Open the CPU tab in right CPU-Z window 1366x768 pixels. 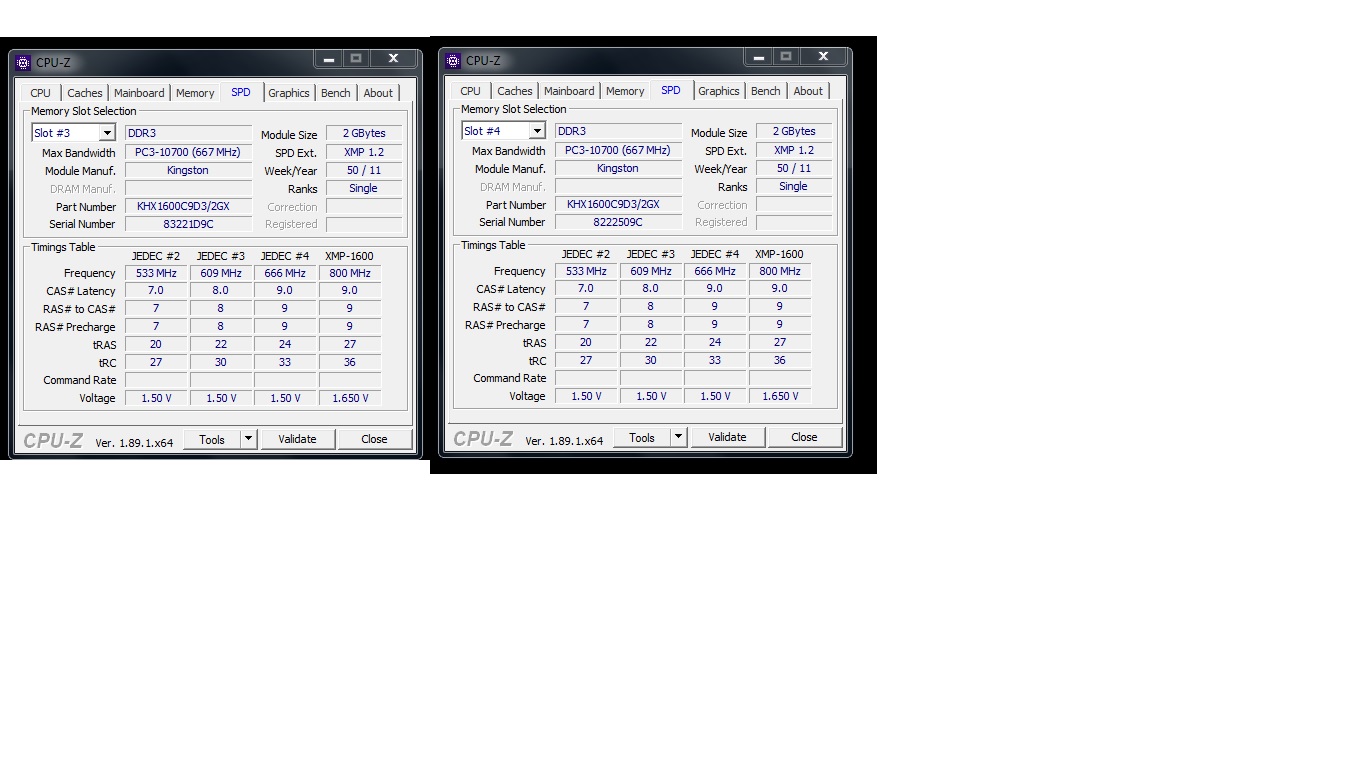pos(470,91)
